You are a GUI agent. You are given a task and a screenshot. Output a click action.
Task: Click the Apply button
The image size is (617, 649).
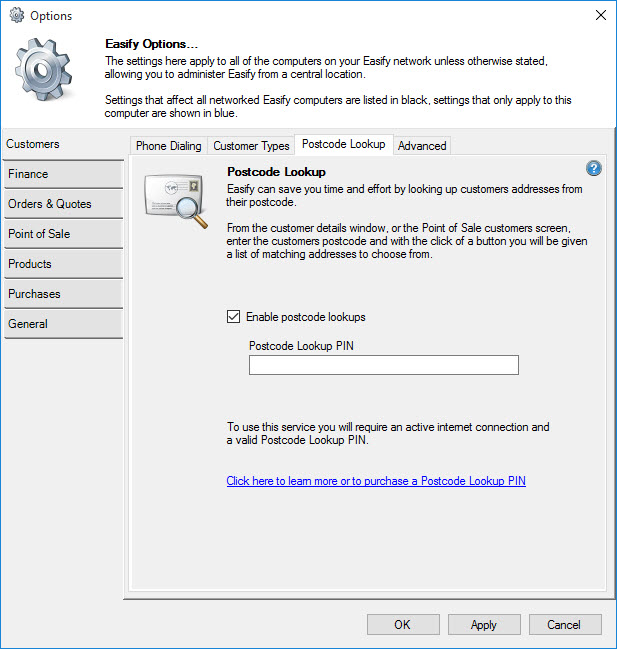tap(483, 625)
